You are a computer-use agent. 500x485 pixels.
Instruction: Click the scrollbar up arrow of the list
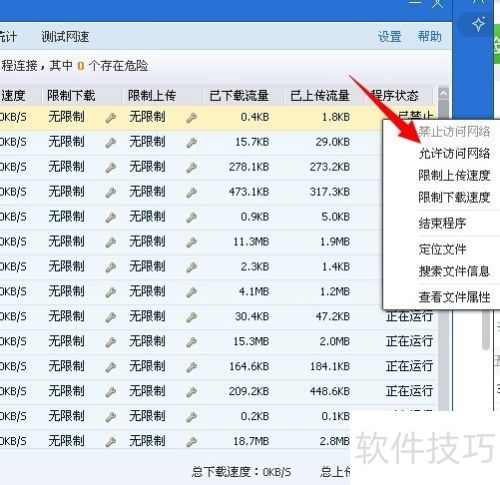443,94
